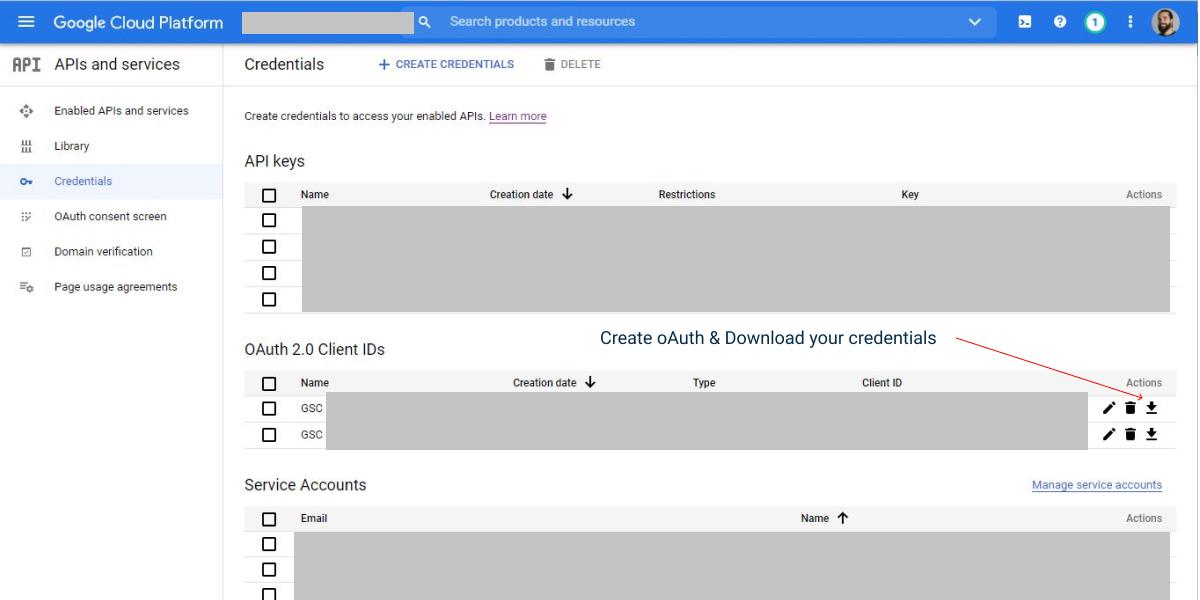Check the fourth row checkbox under API keys
Image resolution: width=1200 pixels, height=600 pixels.
pos(269,299)
